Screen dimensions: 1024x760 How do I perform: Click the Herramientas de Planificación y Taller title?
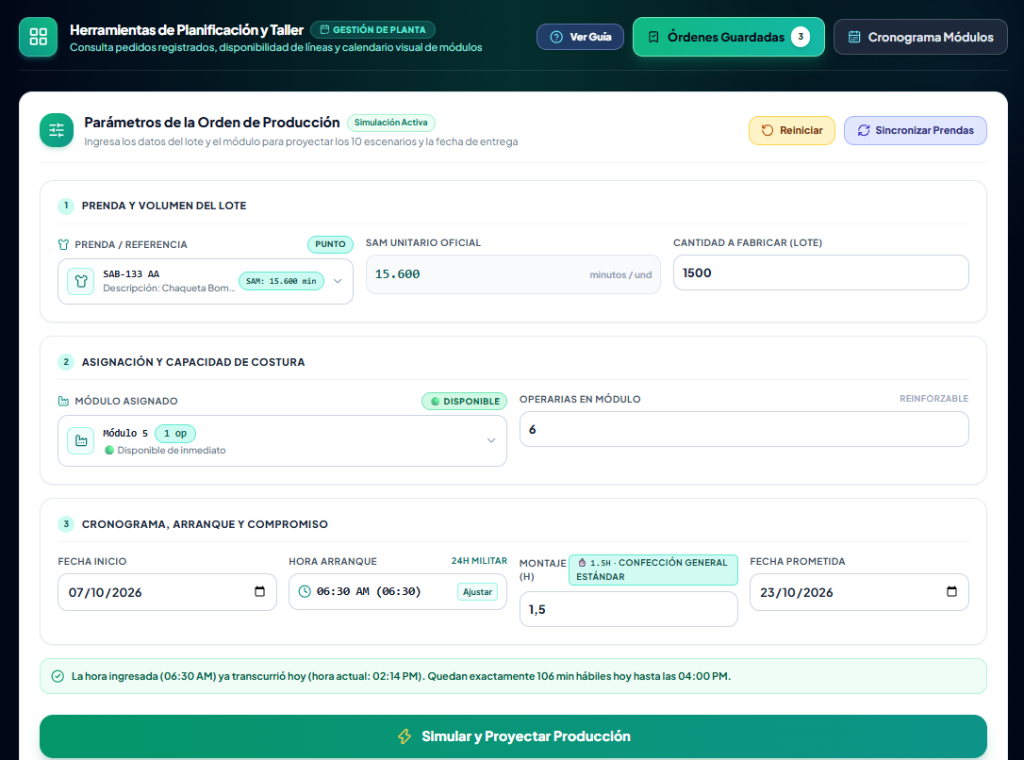(187, 30)
